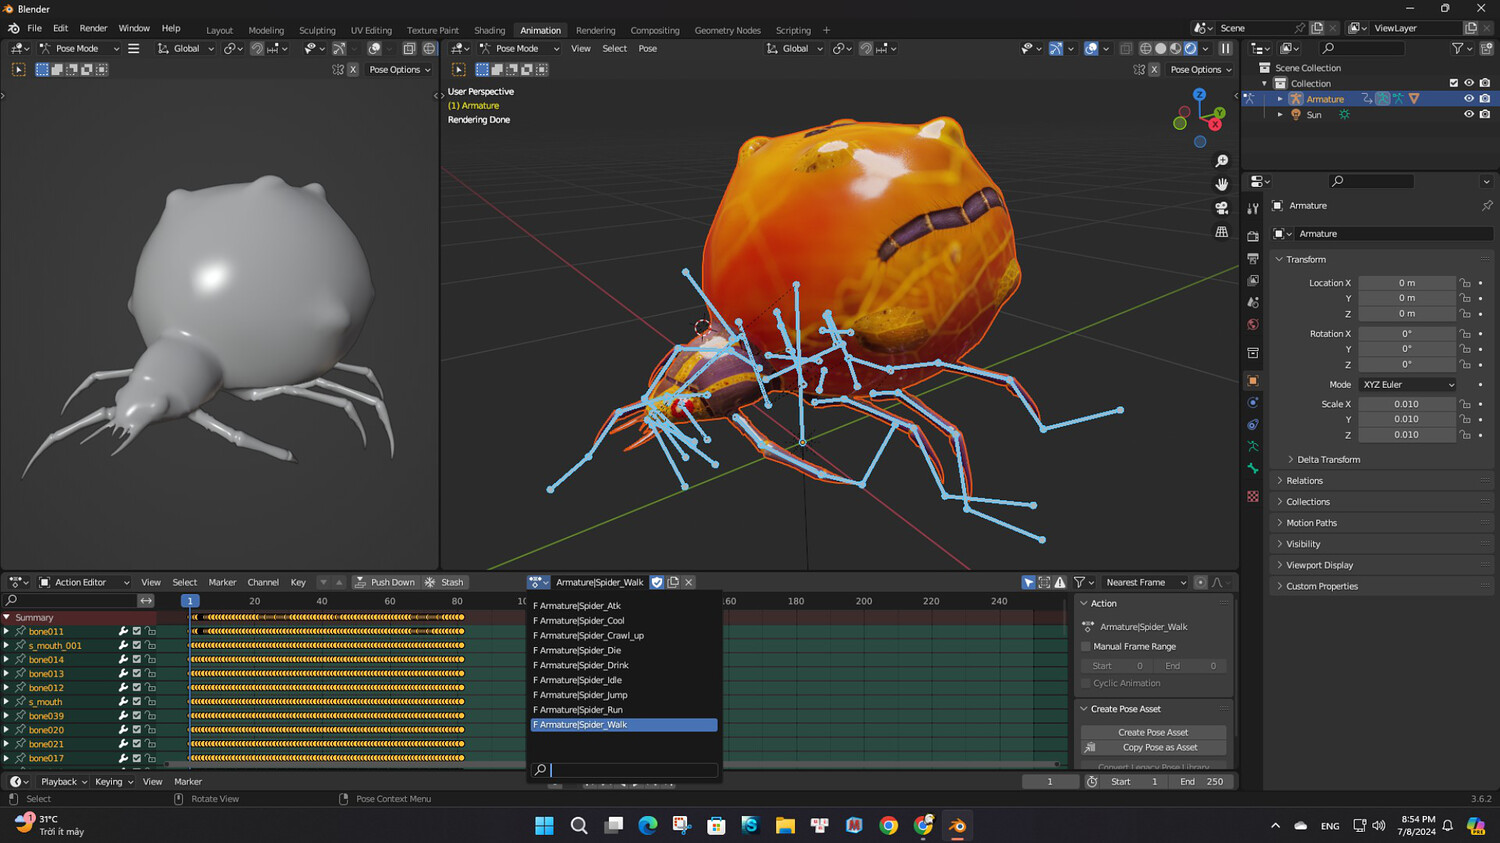Pin the Armature properties panel
Viewport: 1500px width, 843px height.
point(1486,206)
